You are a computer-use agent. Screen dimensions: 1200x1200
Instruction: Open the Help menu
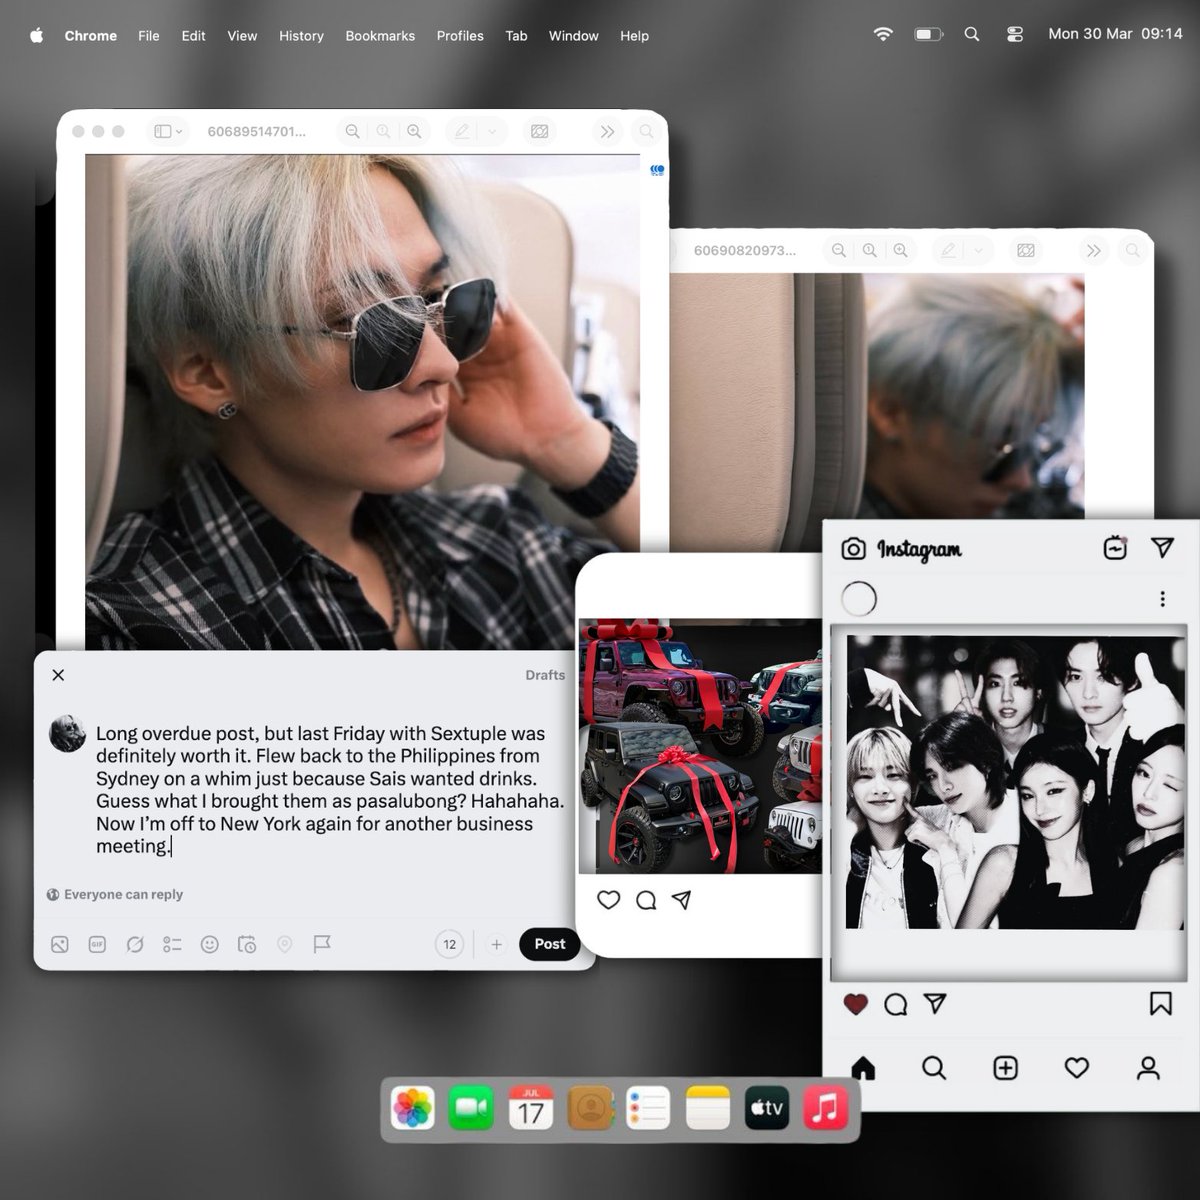pyautogui.click(x=634, y=35)
